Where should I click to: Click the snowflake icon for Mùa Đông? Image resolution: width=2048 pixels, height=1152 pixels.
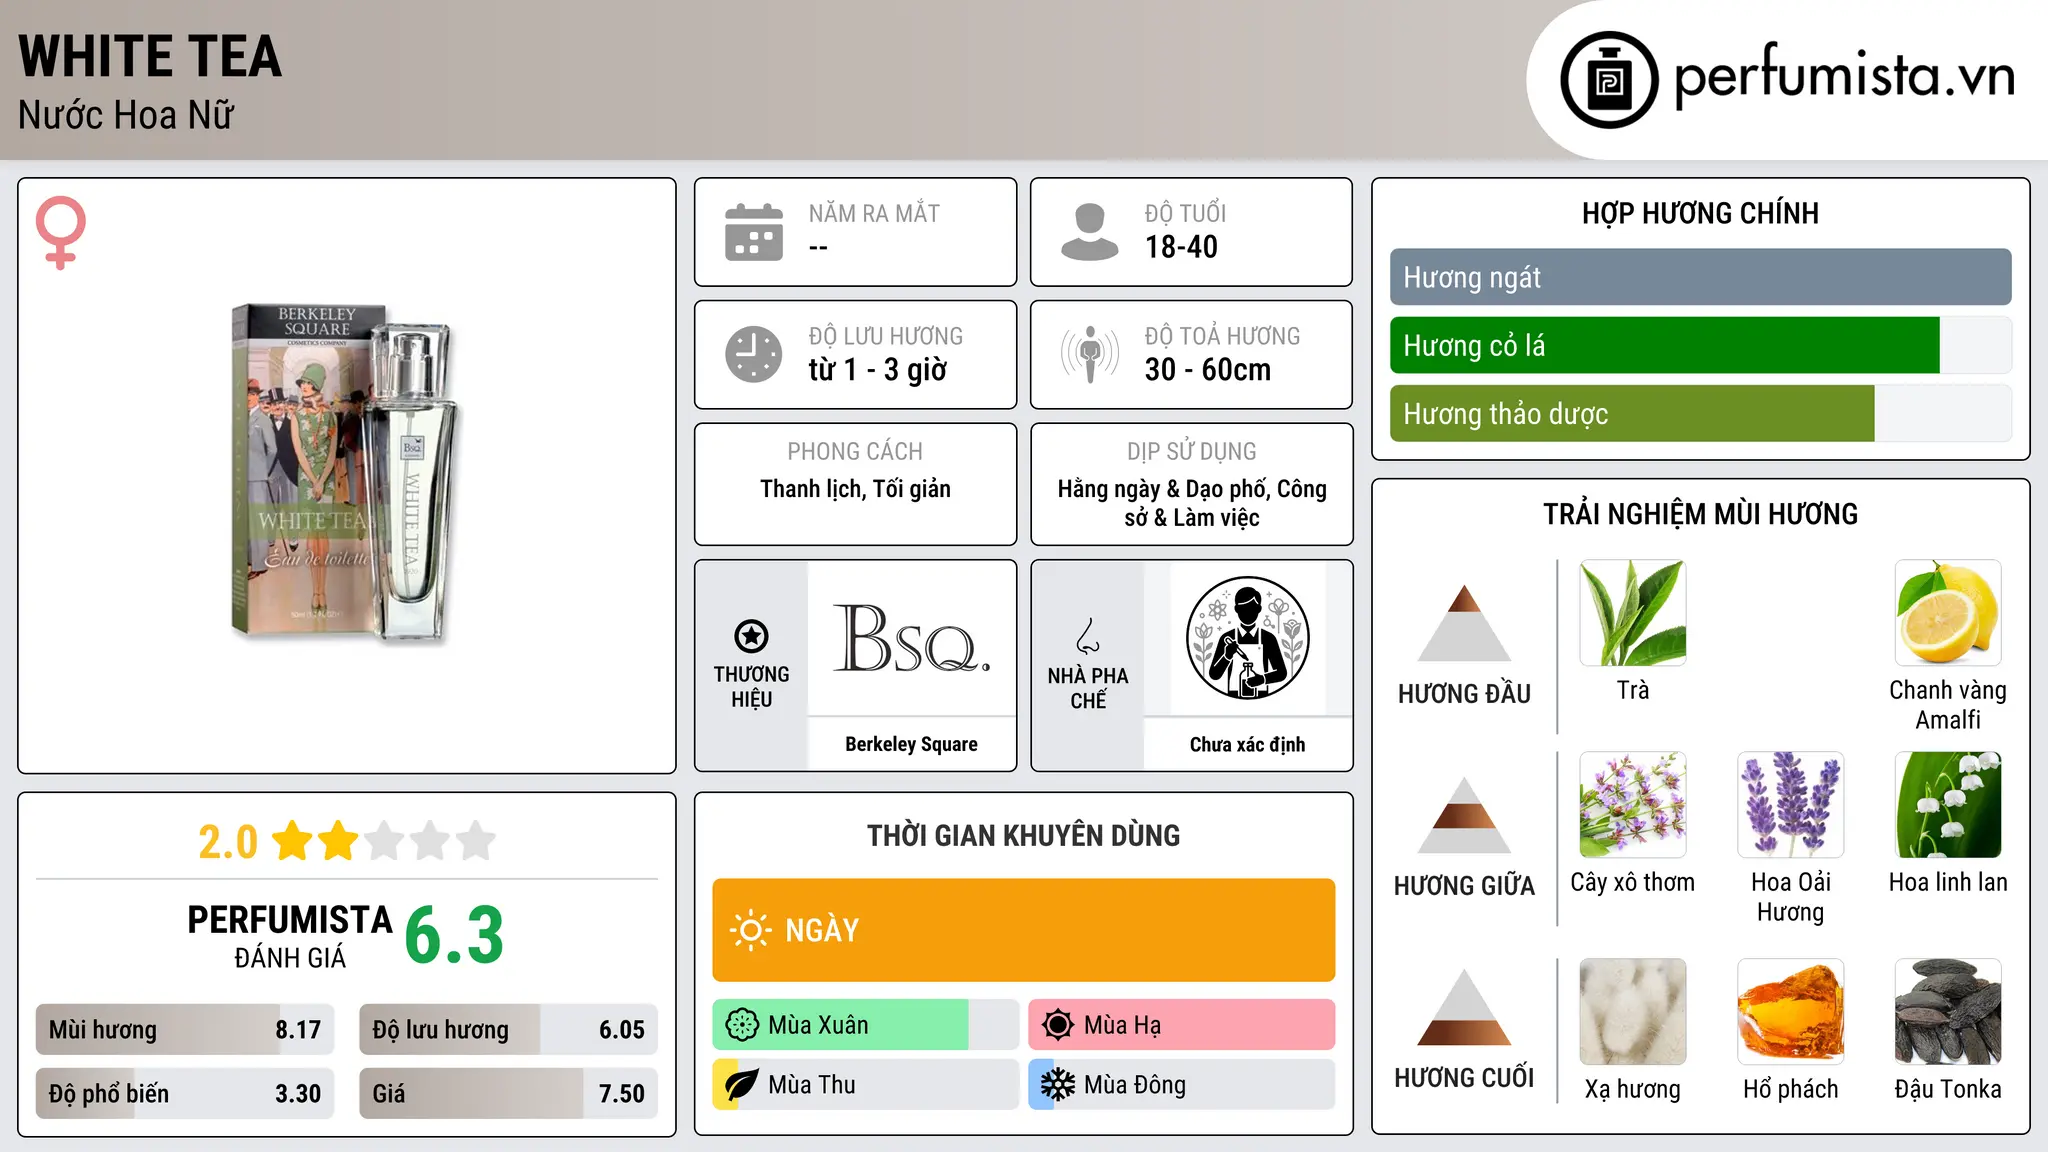tap(1058, 1085)
